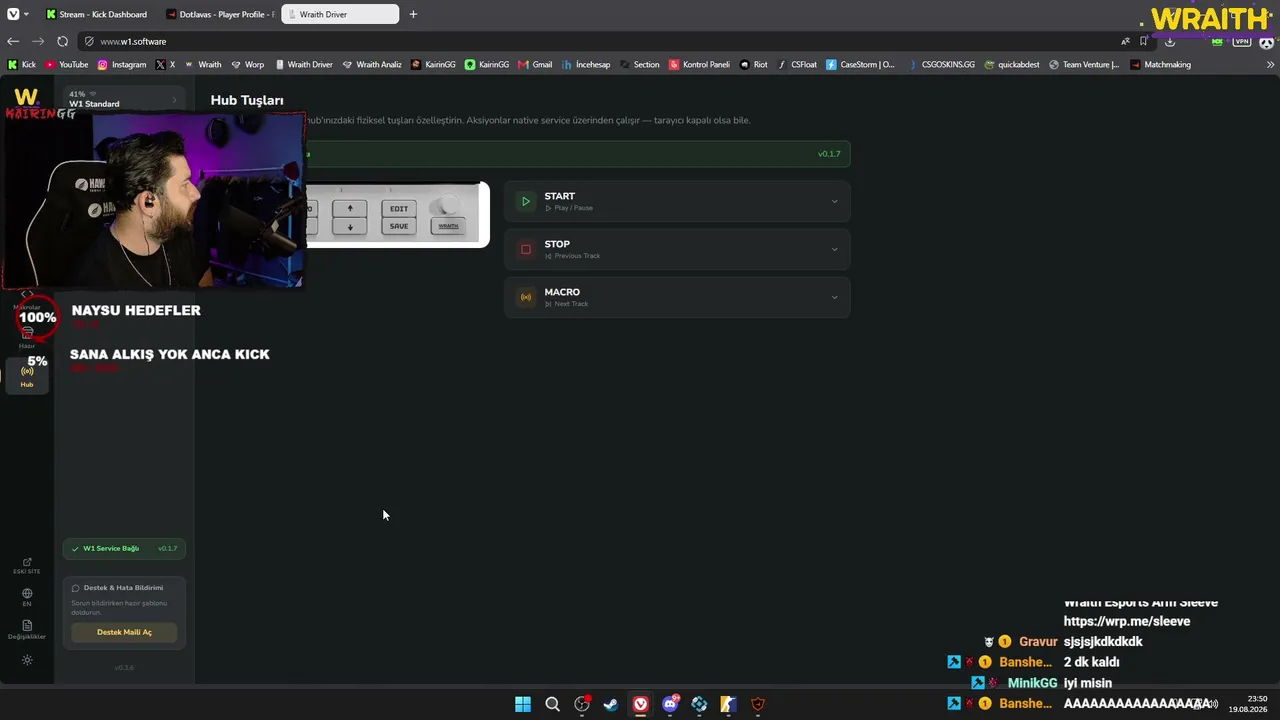This screenshot has width=1280, height=720.
Task: Open the Wraith Analiz bookmark
Action: (x=372, y=65)
